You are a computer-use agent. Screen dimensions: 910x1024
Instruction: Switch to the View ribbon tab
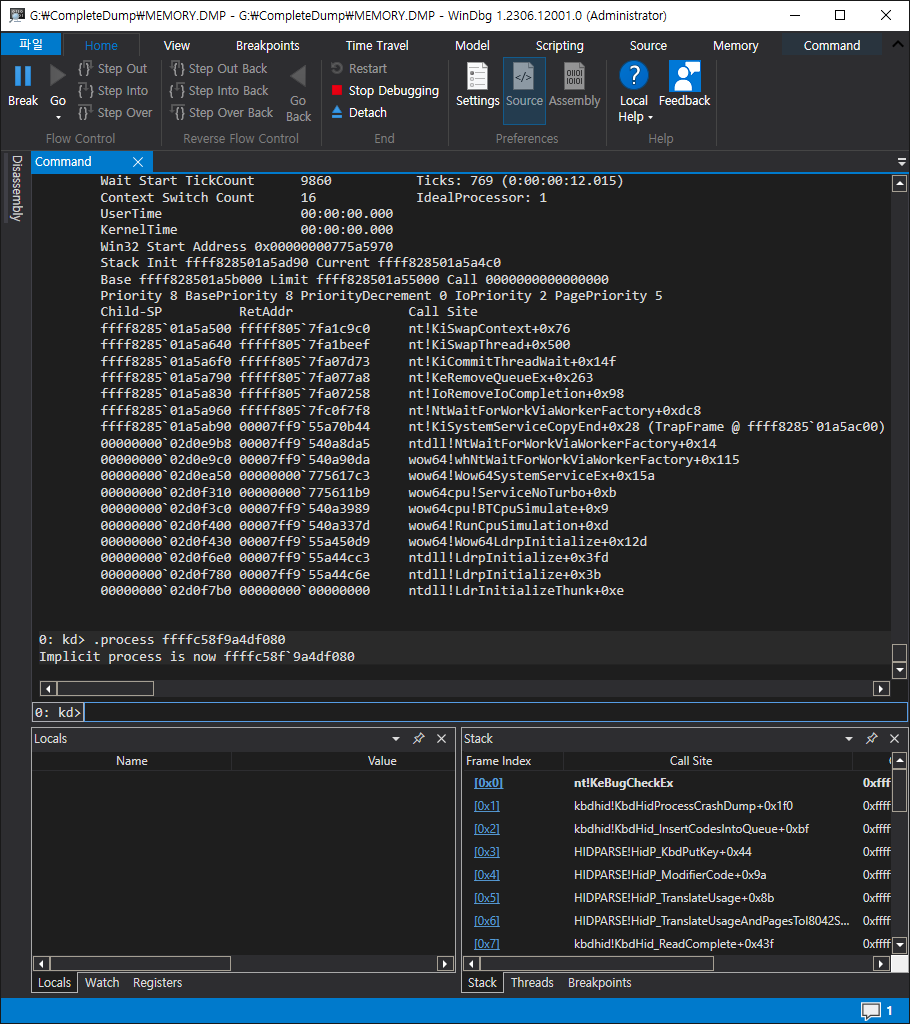click(x=176, y=46)
